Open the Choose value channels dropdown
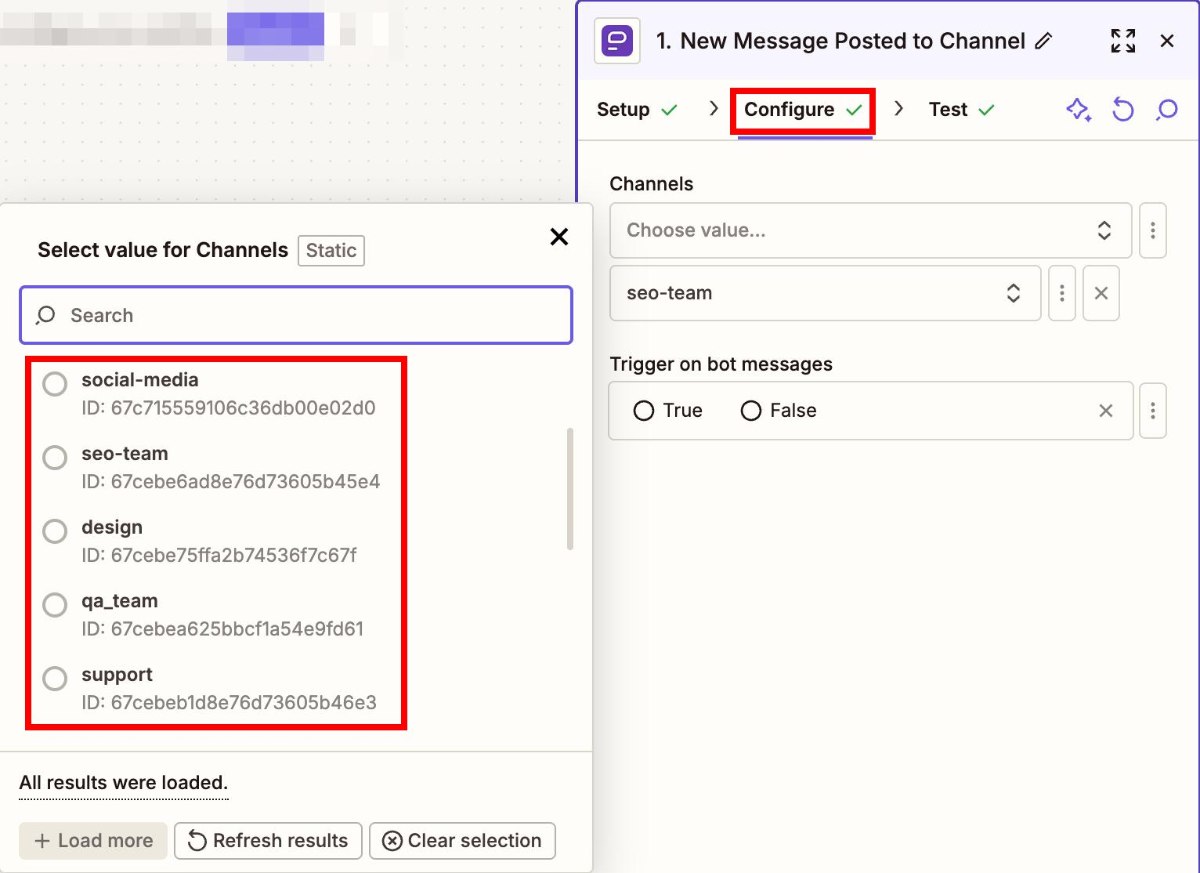 (x=869, y=230)
